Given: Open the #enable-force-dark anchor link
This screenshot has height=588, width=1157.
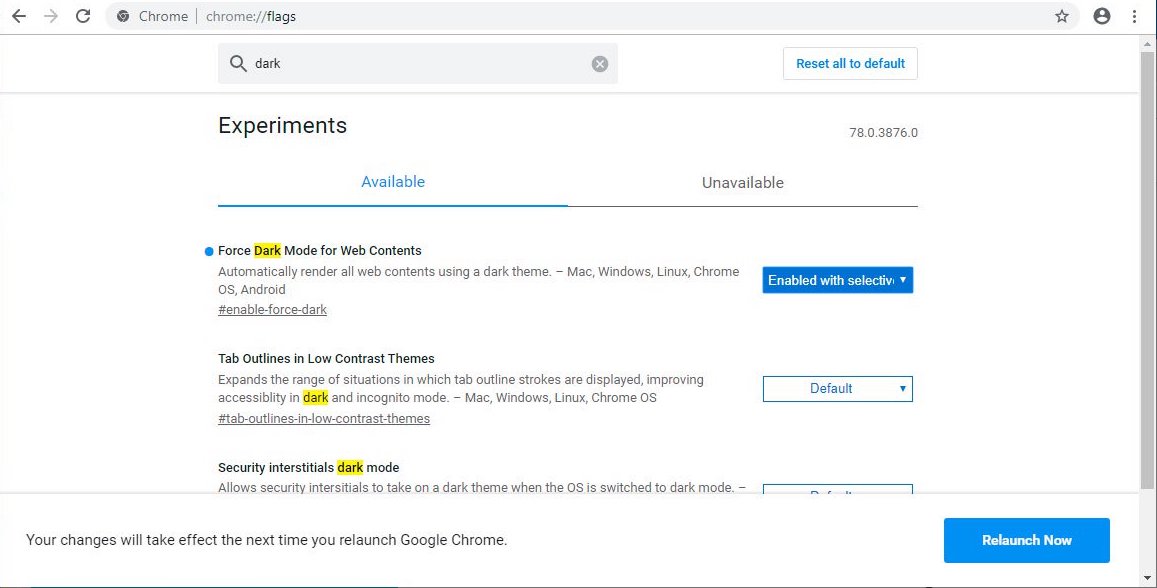Looking at the screenshot, I should coord(272,309).
